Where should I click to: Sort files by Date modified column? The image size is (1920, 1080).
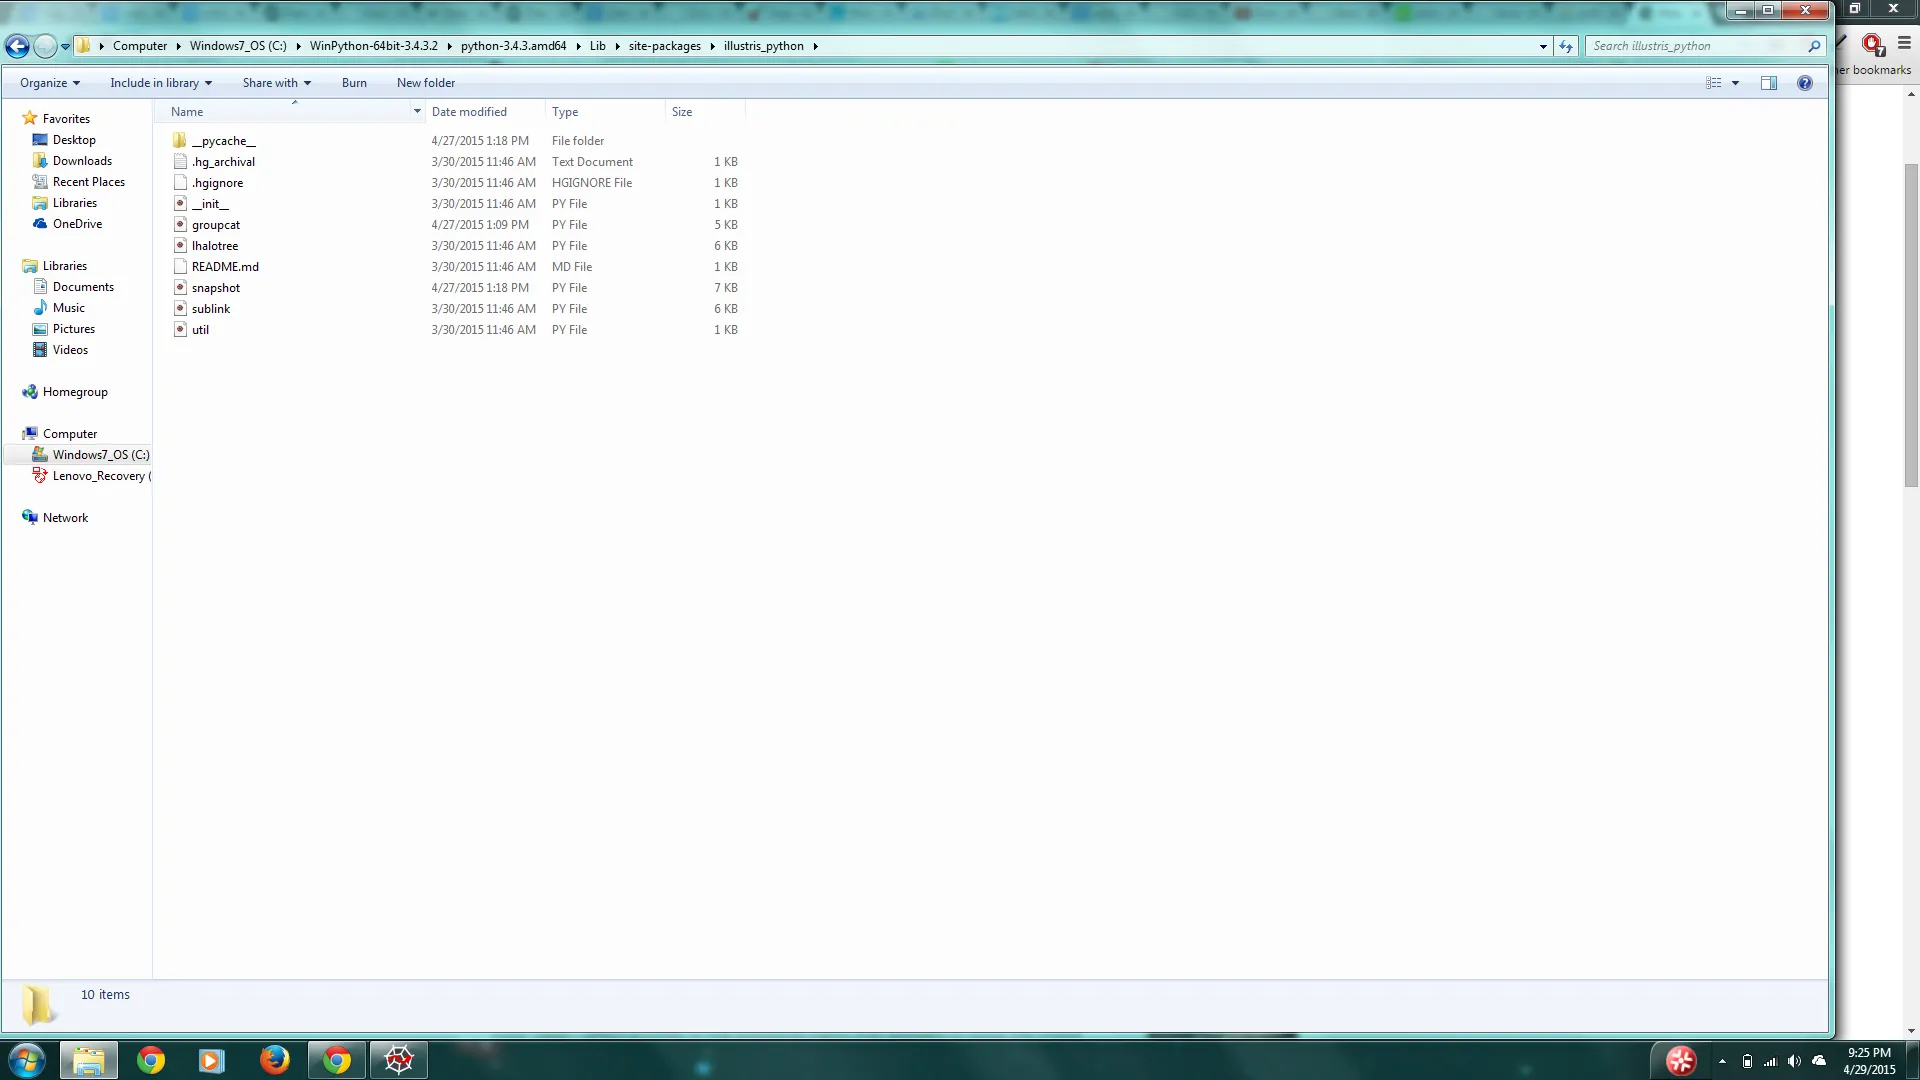pos(469,112)
